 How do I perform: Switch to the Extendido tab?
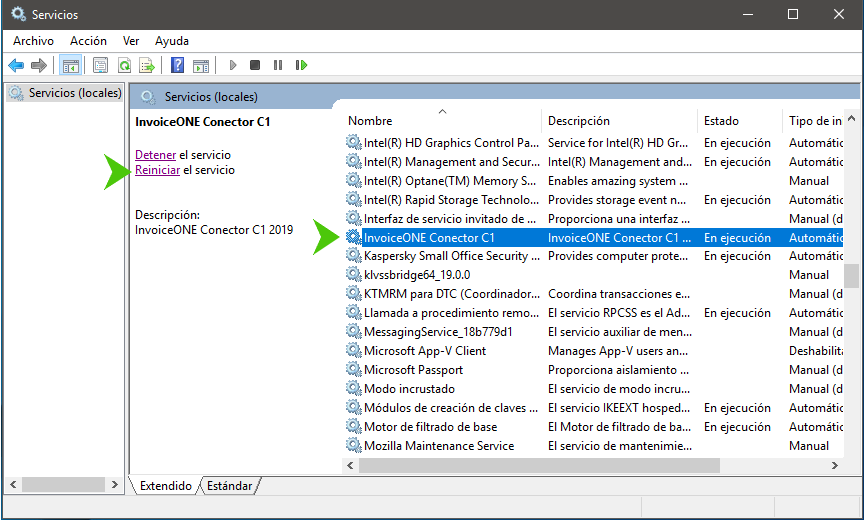click(x=165, y=485)
